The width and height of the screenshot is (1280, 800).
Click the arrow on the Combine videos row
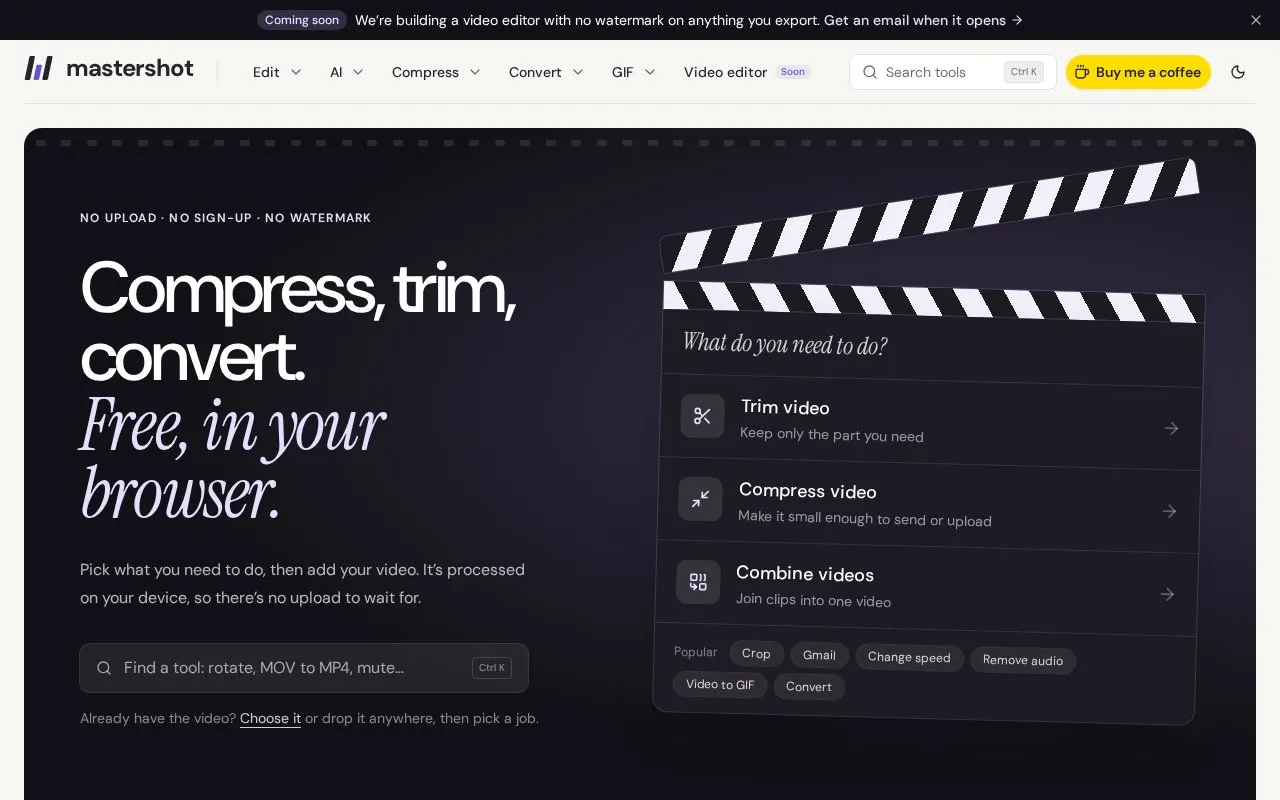point(1167,594)
